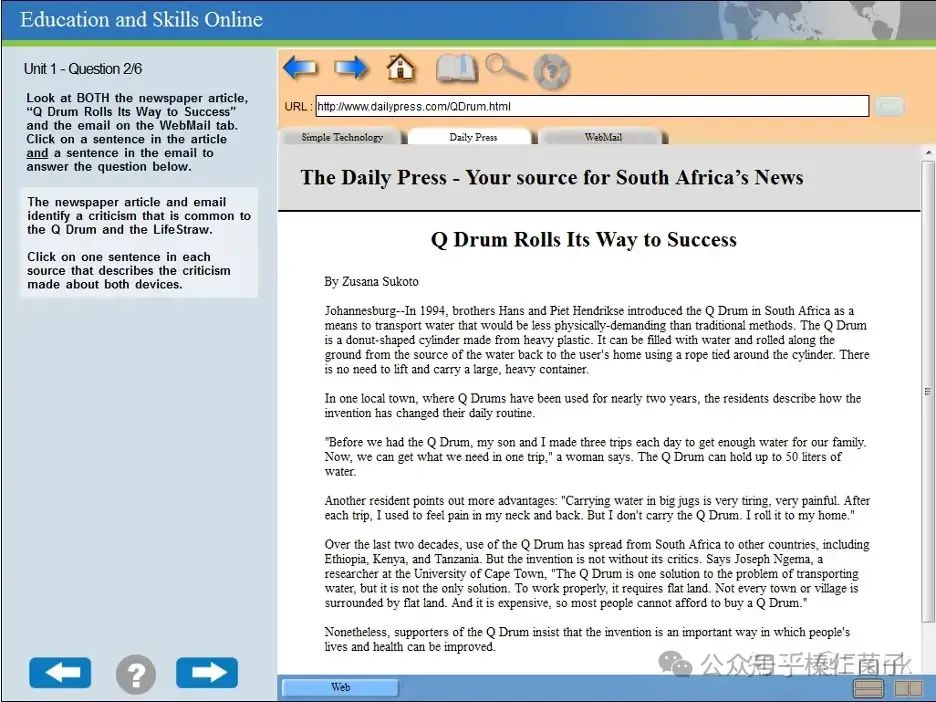
Task: Click the URL address input field
Action: tap(592, 106)
